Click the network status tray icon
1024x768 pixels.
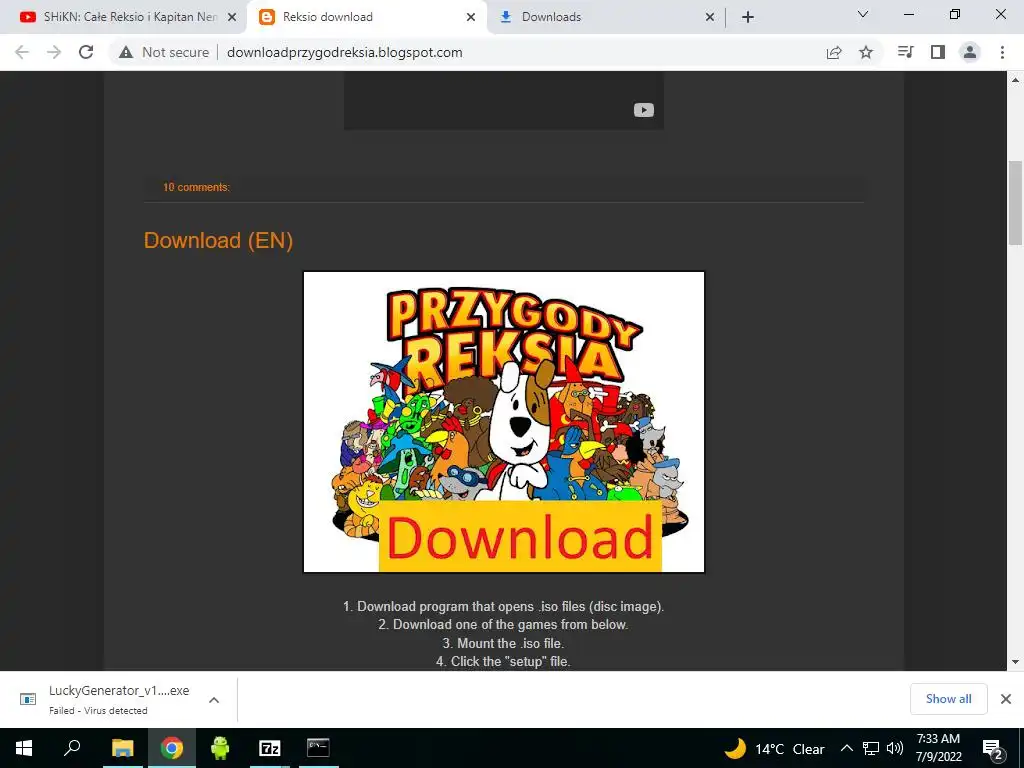click(x=871, y=748)
